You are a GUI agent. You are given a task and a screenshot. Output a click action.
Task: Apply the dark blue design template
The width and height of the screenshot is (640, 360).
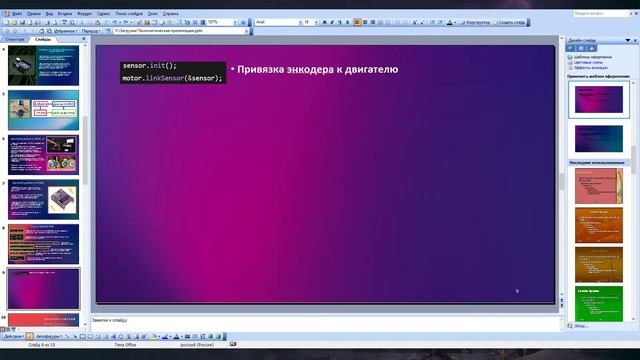(x=599, y=139)
